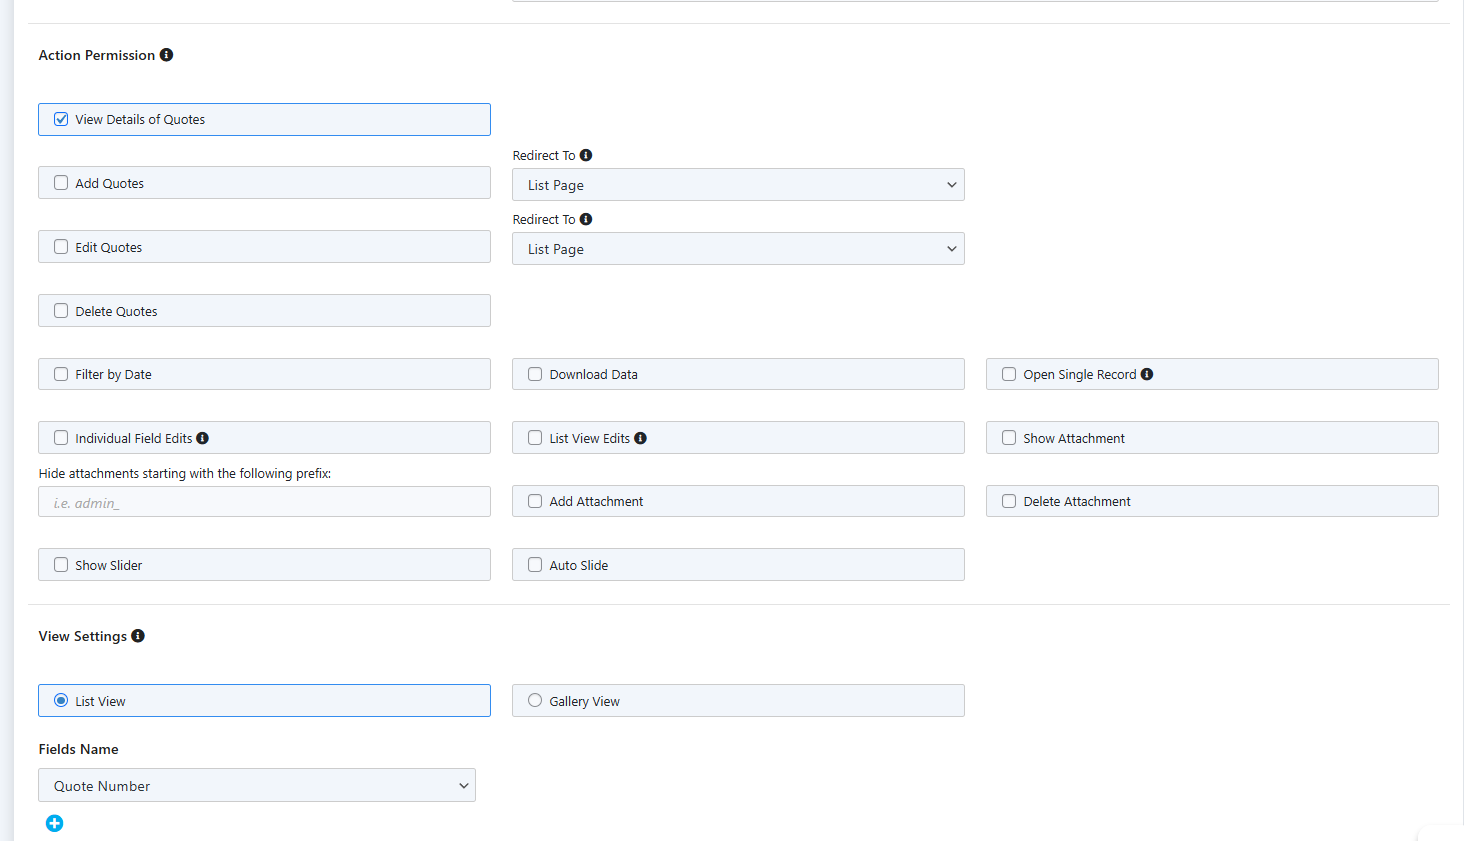Click info icon next to List View Edits
1464x841 pixels.
pyautogui.click(x=640, y=438)
